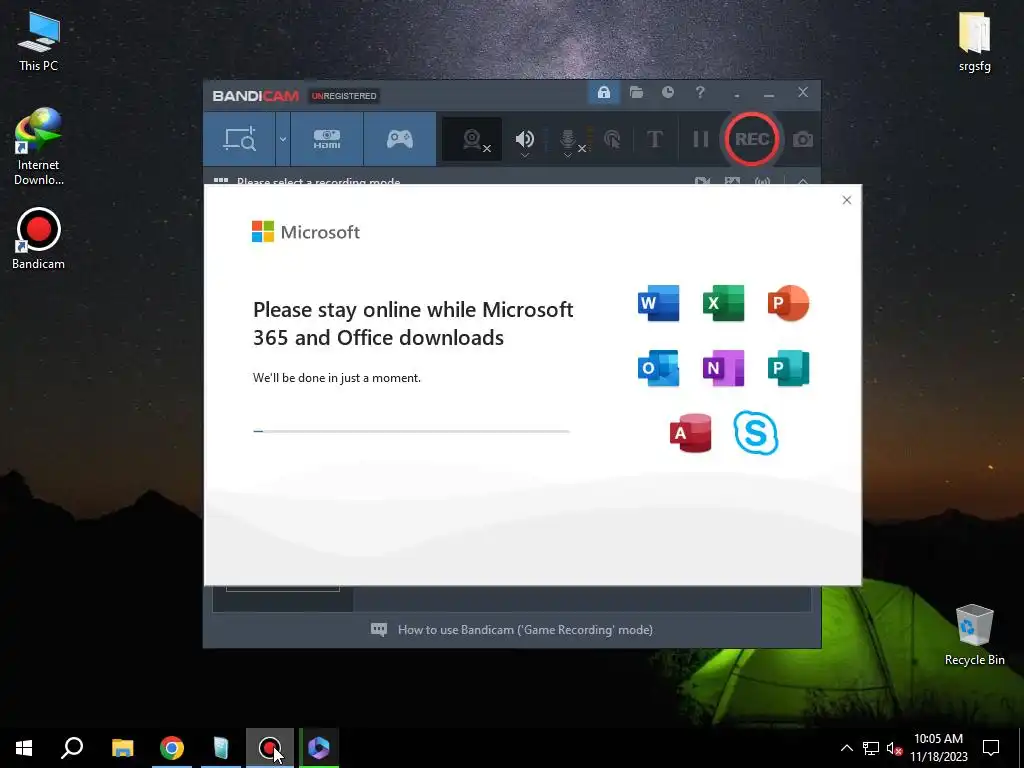Screen dimensions: 1024x768
Task: Click the Excel icon in Office installer
Action: click(724, 303)
